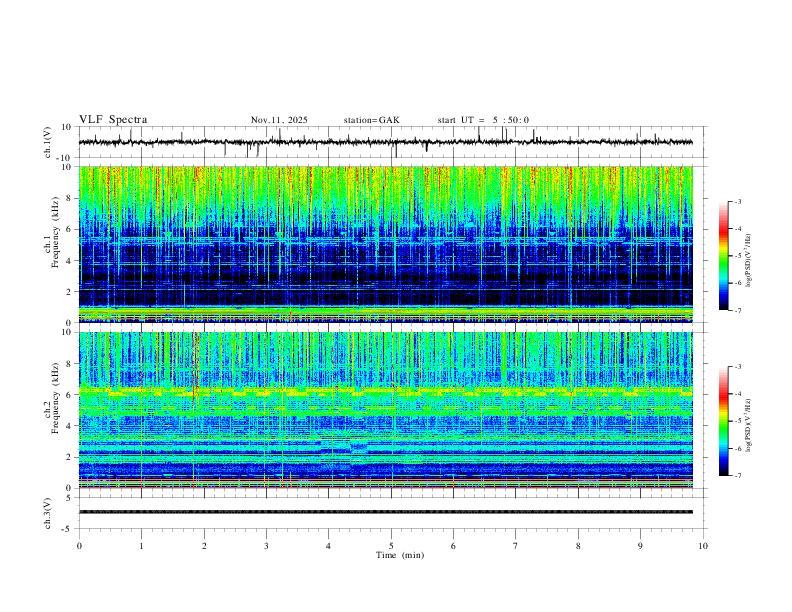Click the ch.2 colorbar log(PSD) unit label
Screen dimensions: 792x612
point(749,426)
